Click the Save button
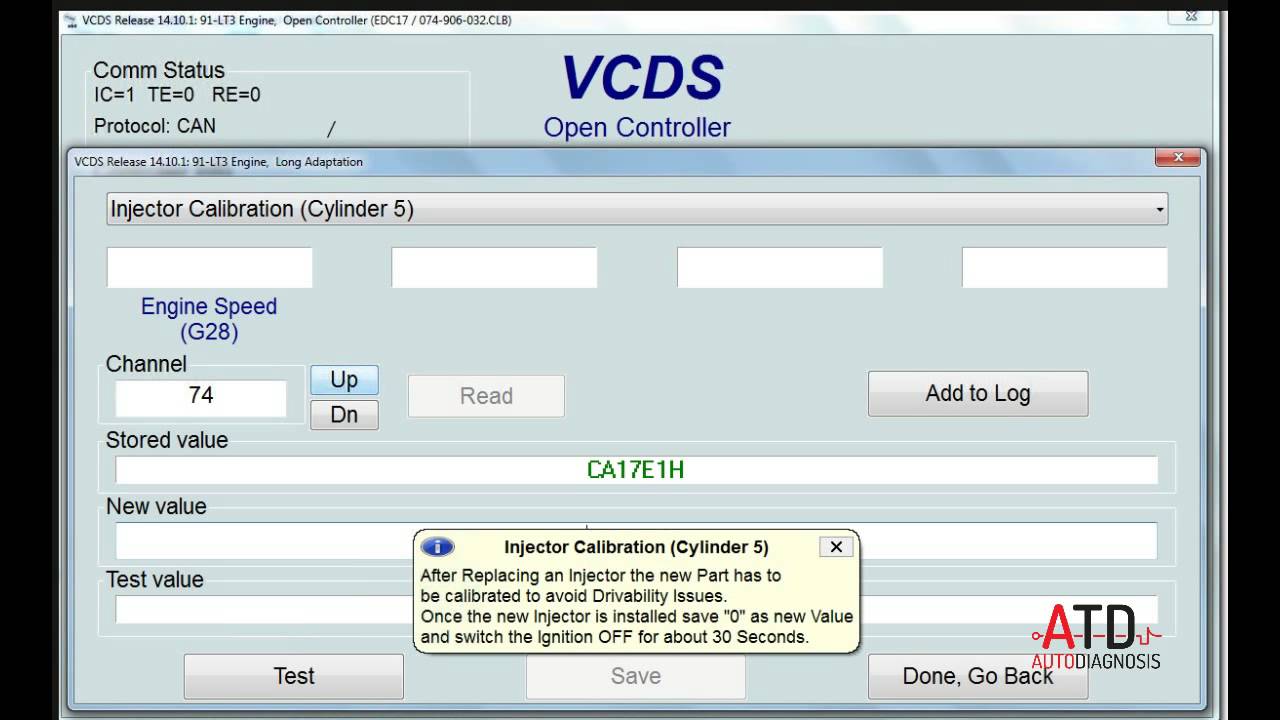The height and width of the screenshot is (720, 1280). point(636,677)
